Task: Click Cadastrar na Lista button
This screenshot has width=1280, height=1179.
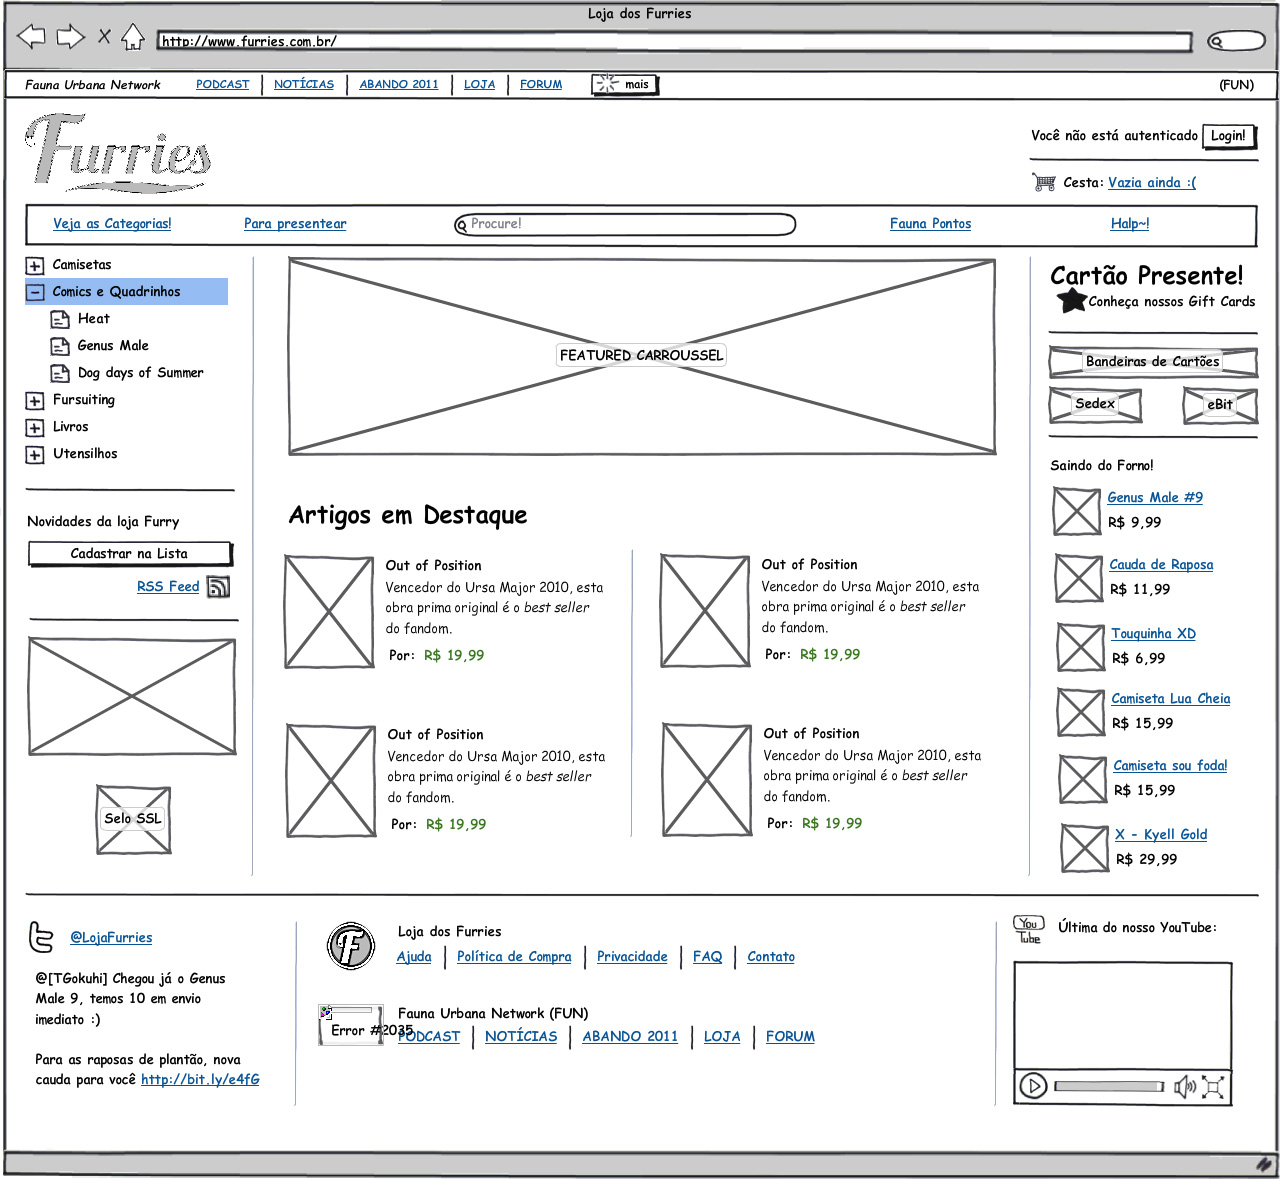Action: 129,554
